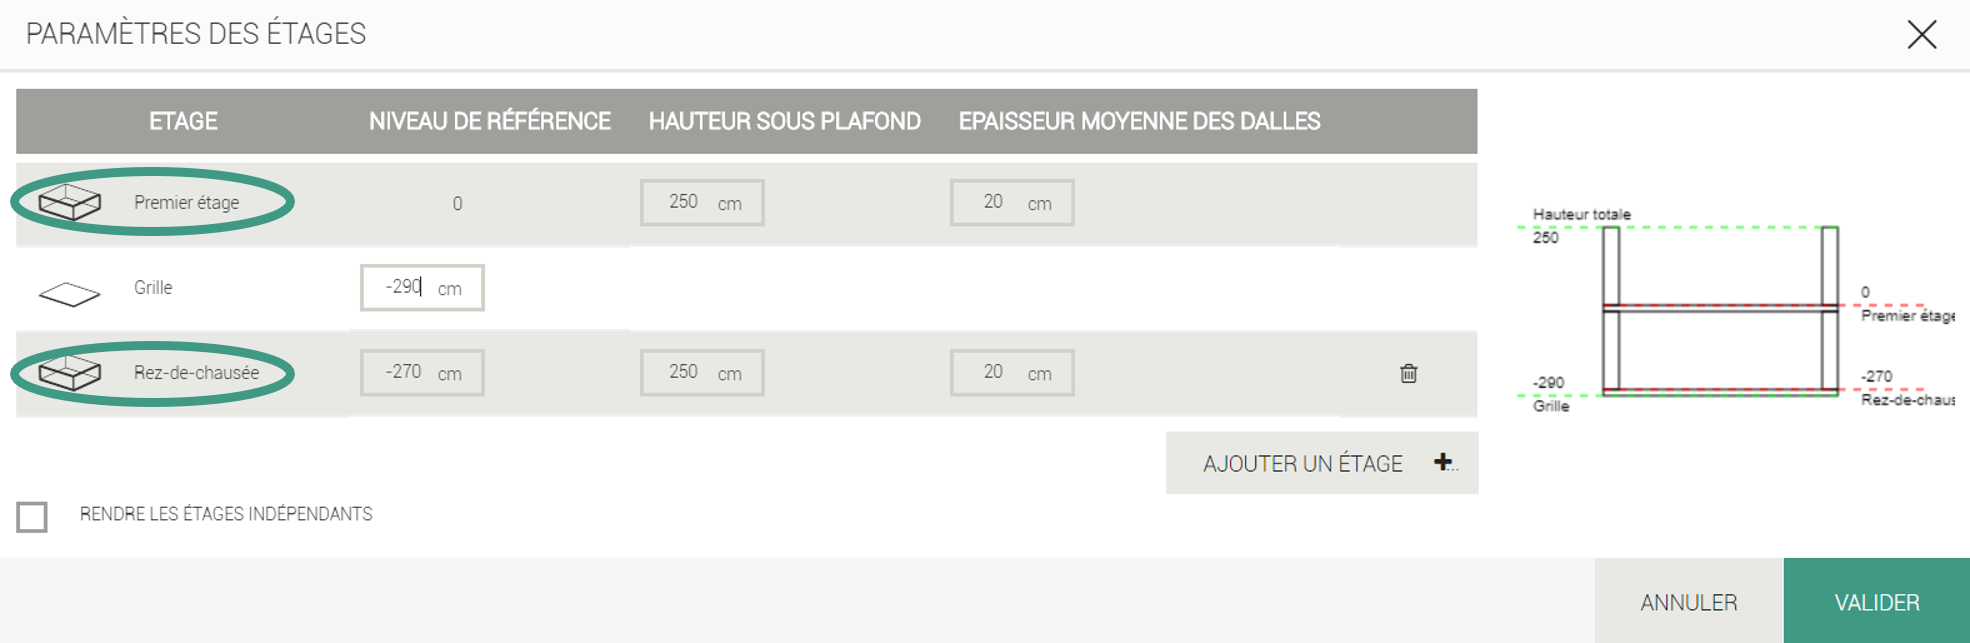Select the Grille row label
The image size is (1970, 643).
(153, 288)
